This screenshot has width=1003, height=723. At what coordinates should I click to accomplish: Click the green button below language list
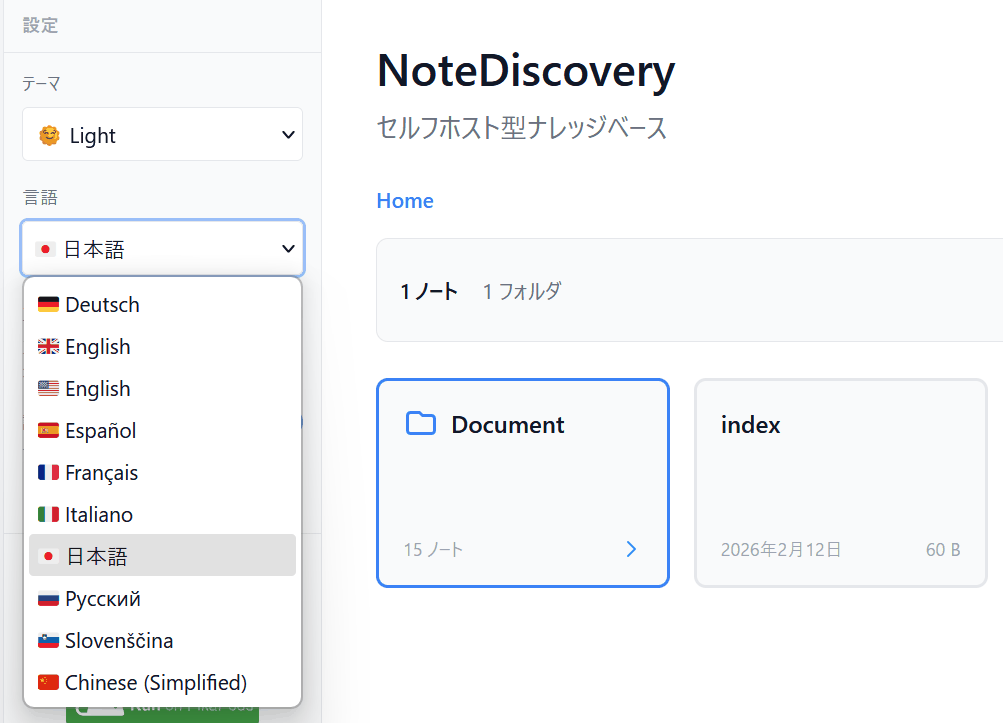click(162, 713)
